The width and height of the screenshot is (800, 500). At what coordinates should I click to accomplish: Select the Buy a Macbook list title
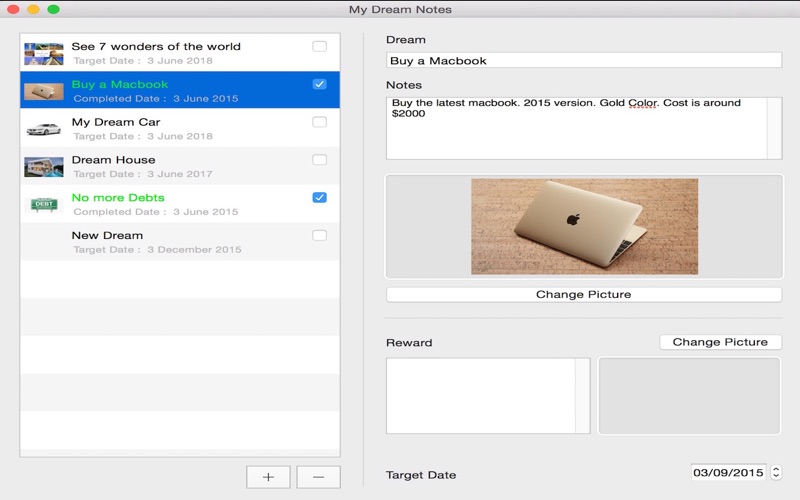click(120, 84)
